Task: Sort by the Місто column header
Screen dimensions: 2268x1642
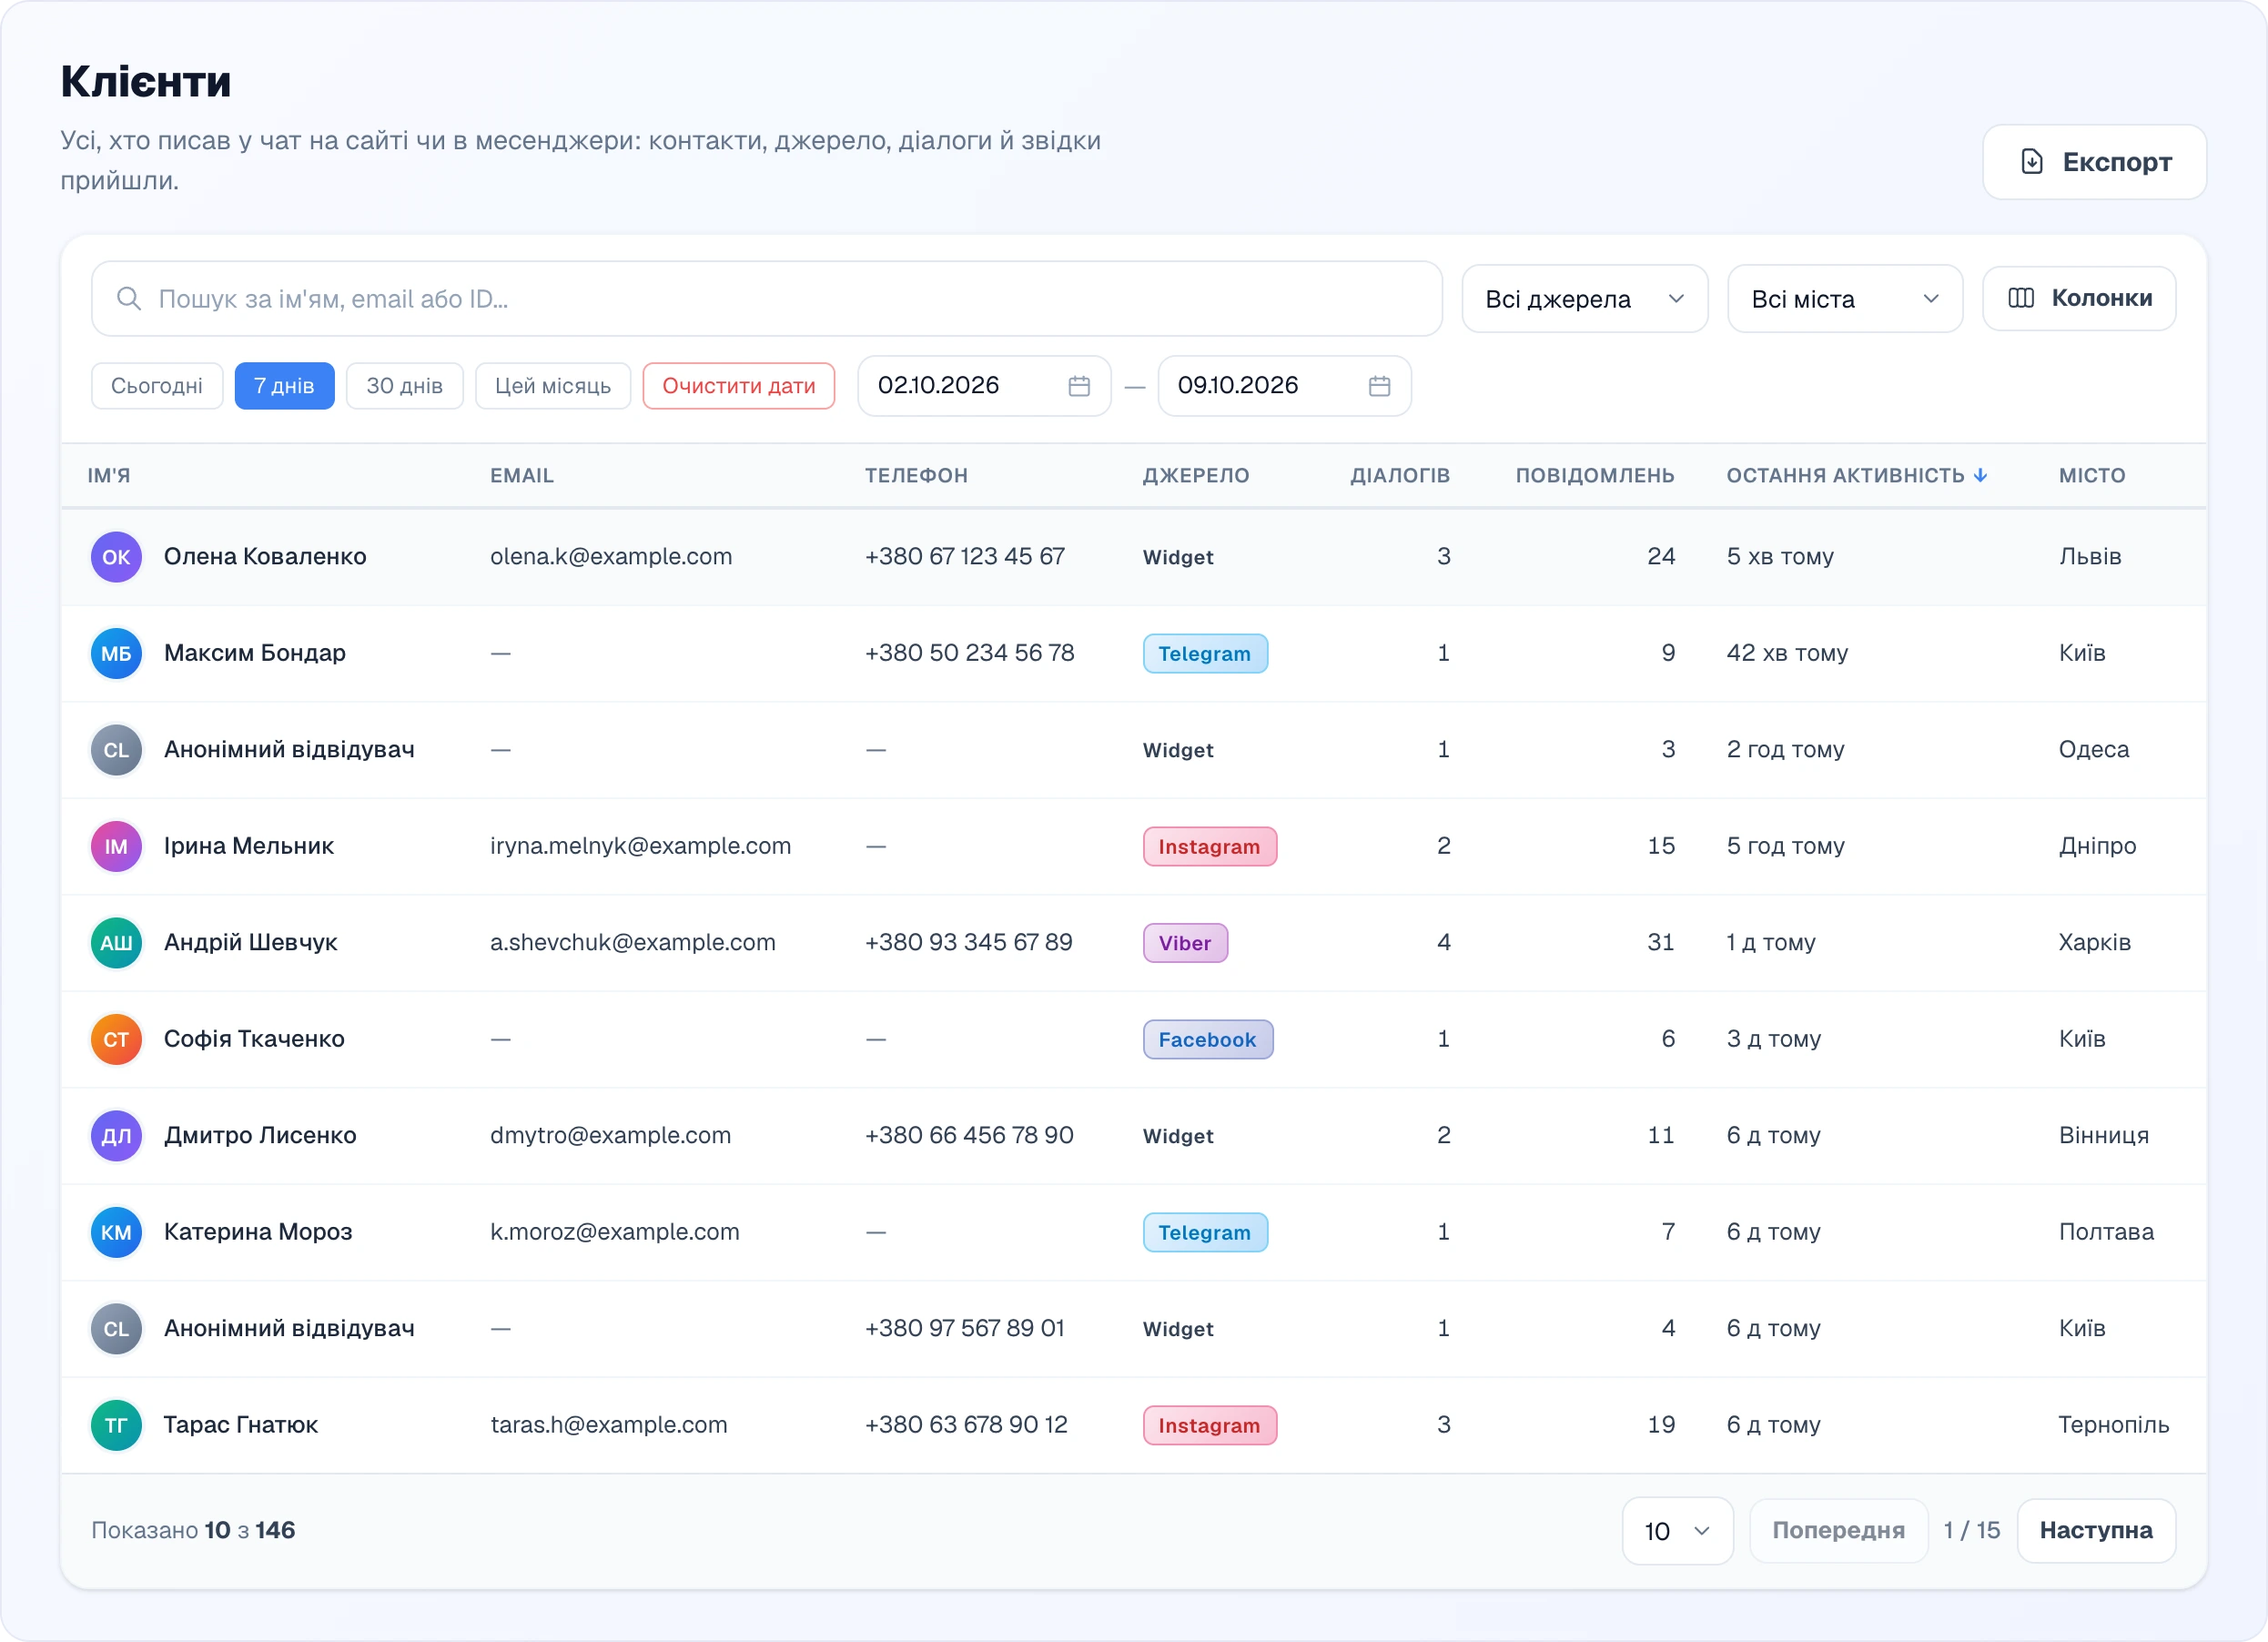Action: (2092, 476)
